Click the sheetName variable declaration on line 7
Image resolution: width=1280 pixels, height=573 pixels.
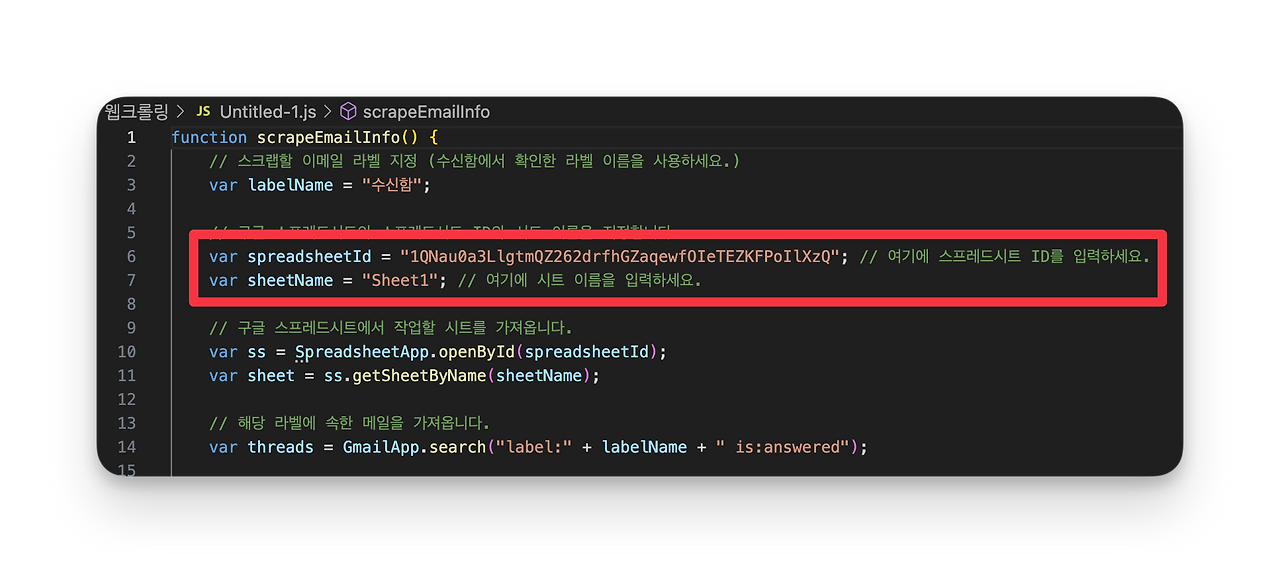290,280
